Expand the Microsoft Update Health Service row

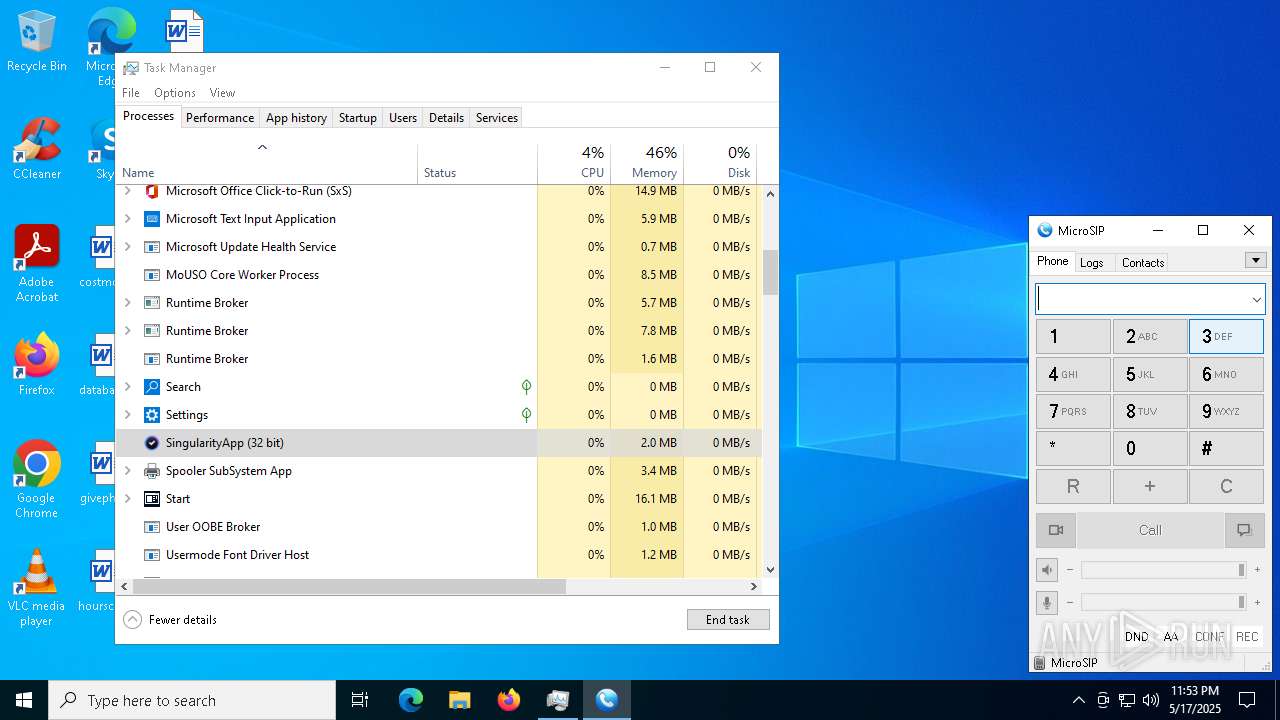[127, 247]
